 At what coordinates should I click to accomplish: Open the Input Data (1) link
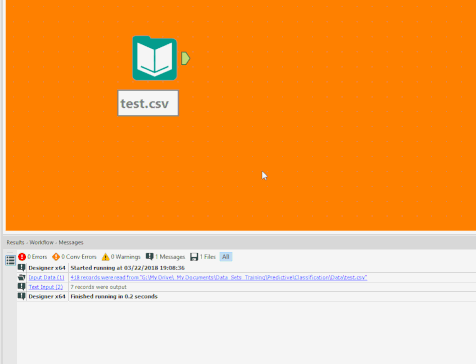46,277
